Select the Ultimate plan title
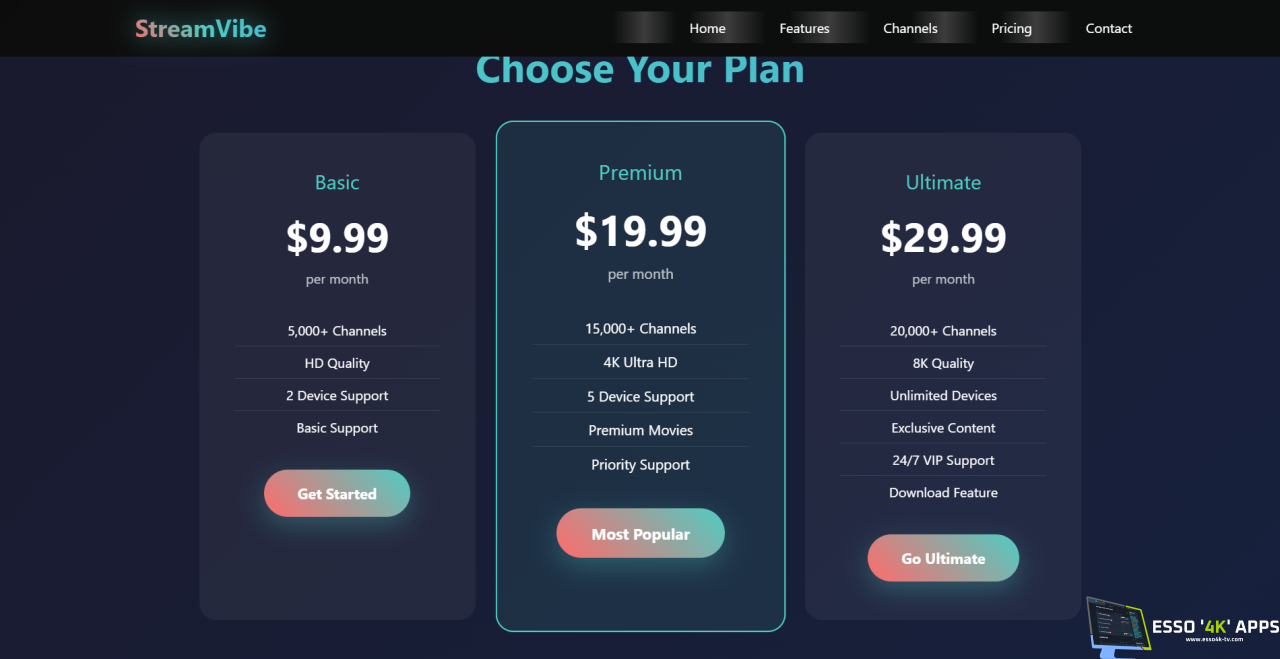Image resolution: width=1280 pixels, height=659 pixels. tap(943, 182)
